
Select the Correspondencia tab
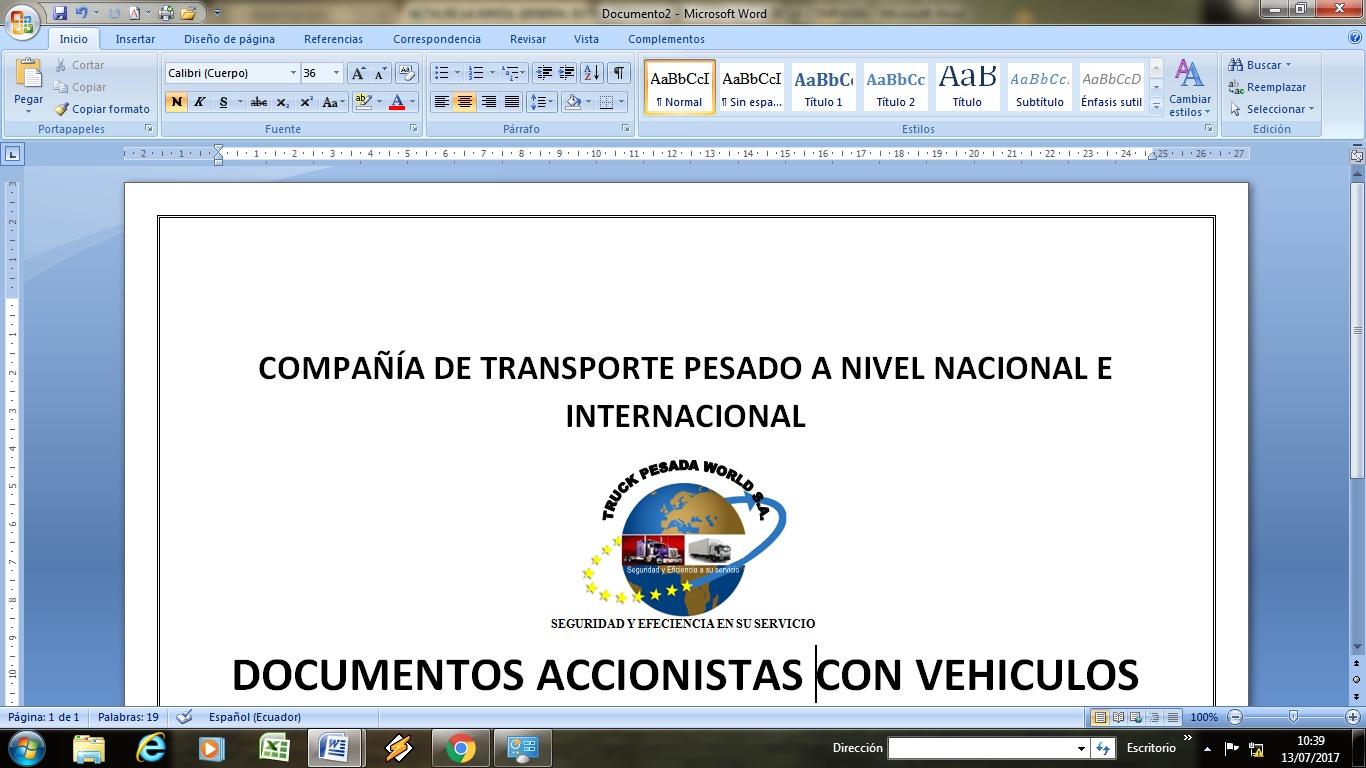437,39
